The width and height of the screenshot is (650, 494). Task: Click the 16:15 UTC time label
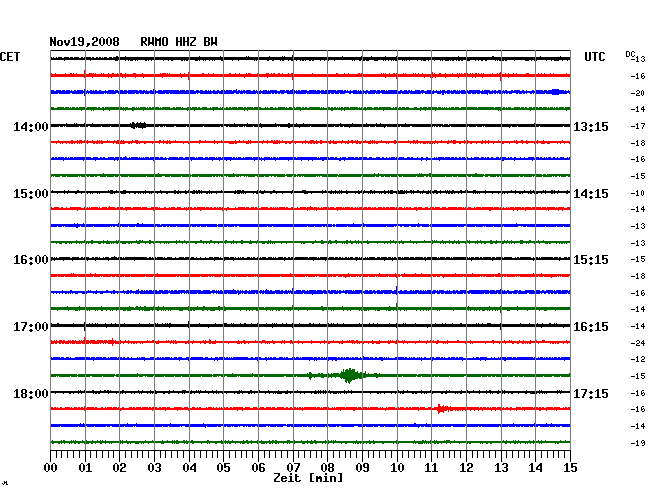591,327
